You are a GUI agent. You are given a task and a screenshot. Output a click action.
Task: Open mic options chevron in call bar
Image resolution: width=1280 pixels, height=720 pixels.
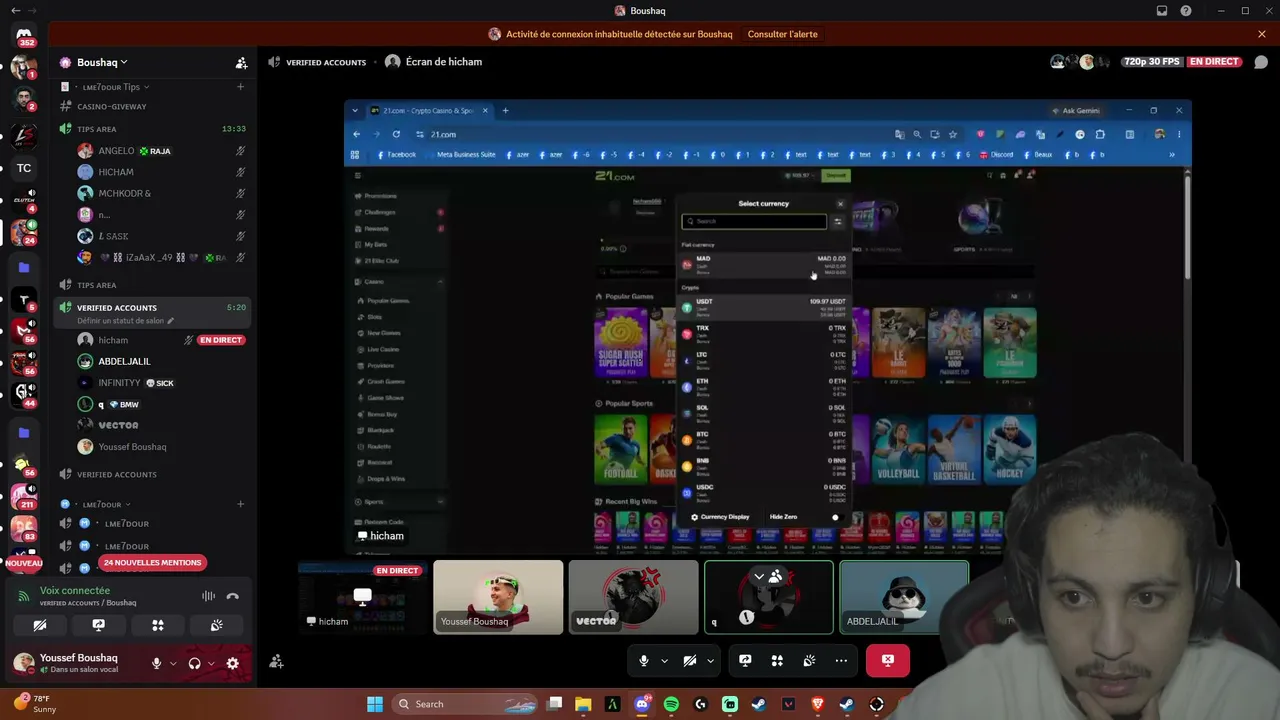tap(663, 660)
